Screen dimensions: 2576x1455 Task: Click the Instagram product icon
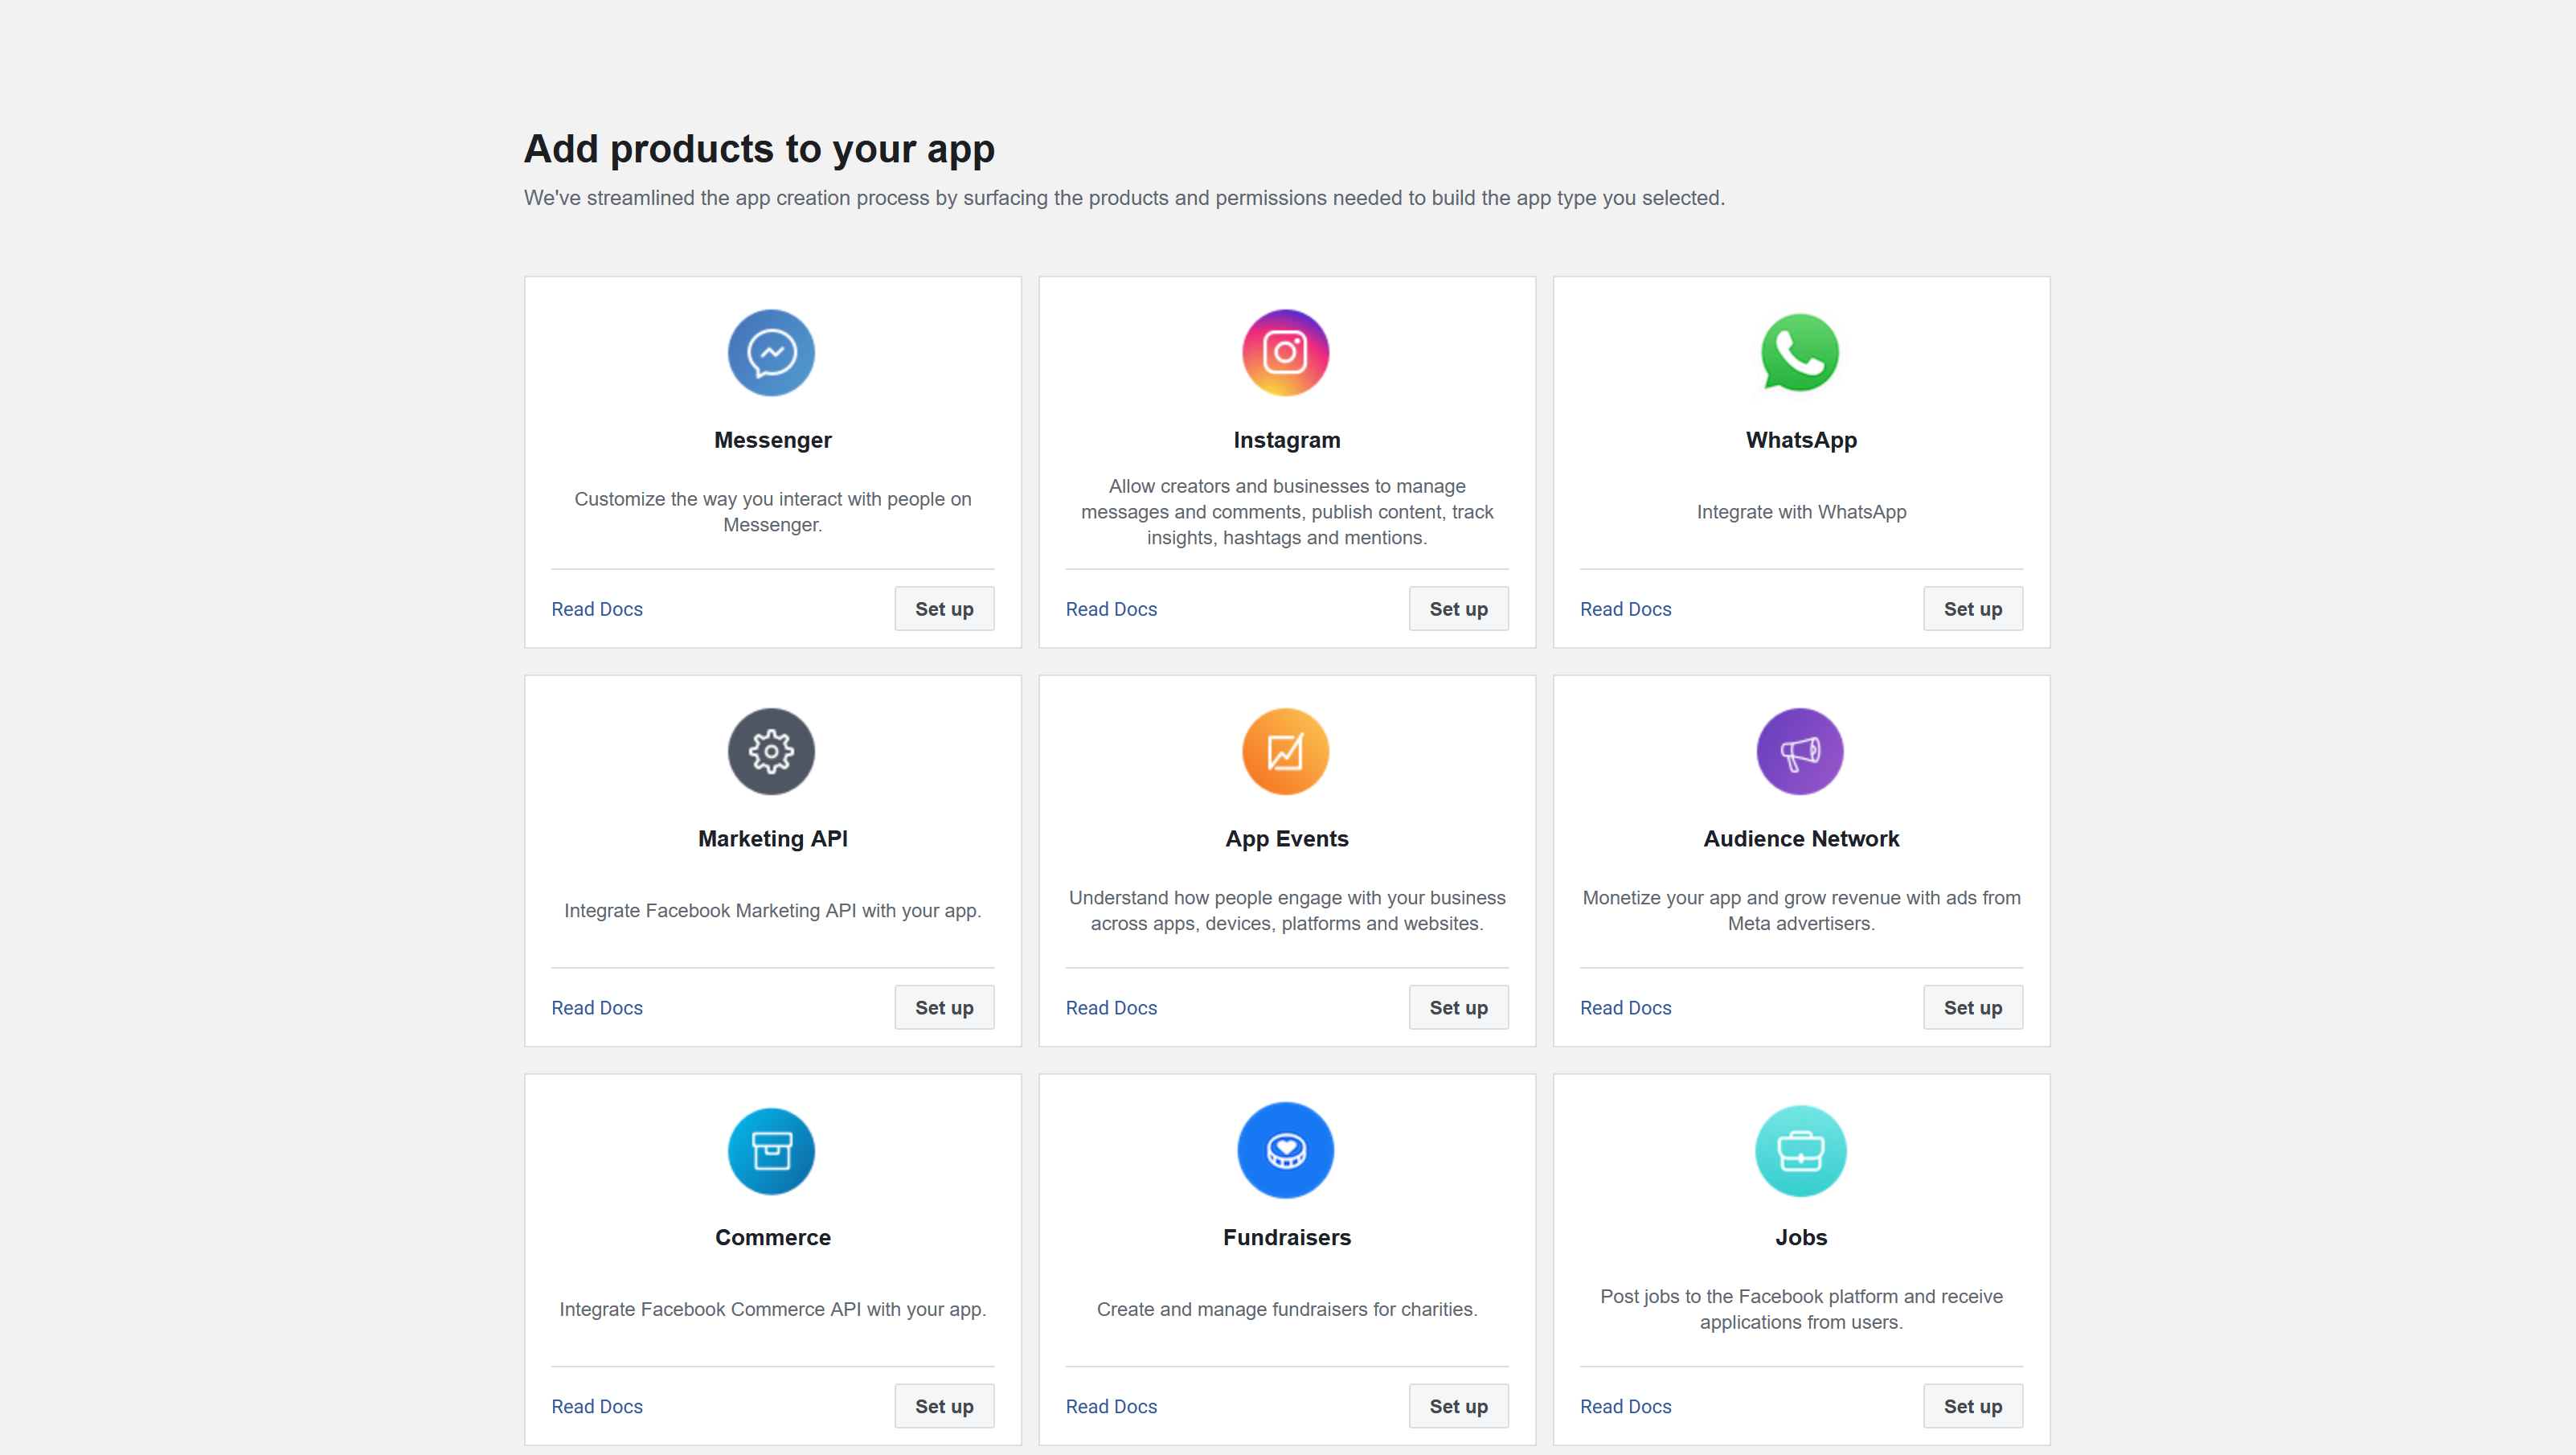[1285, 352]
